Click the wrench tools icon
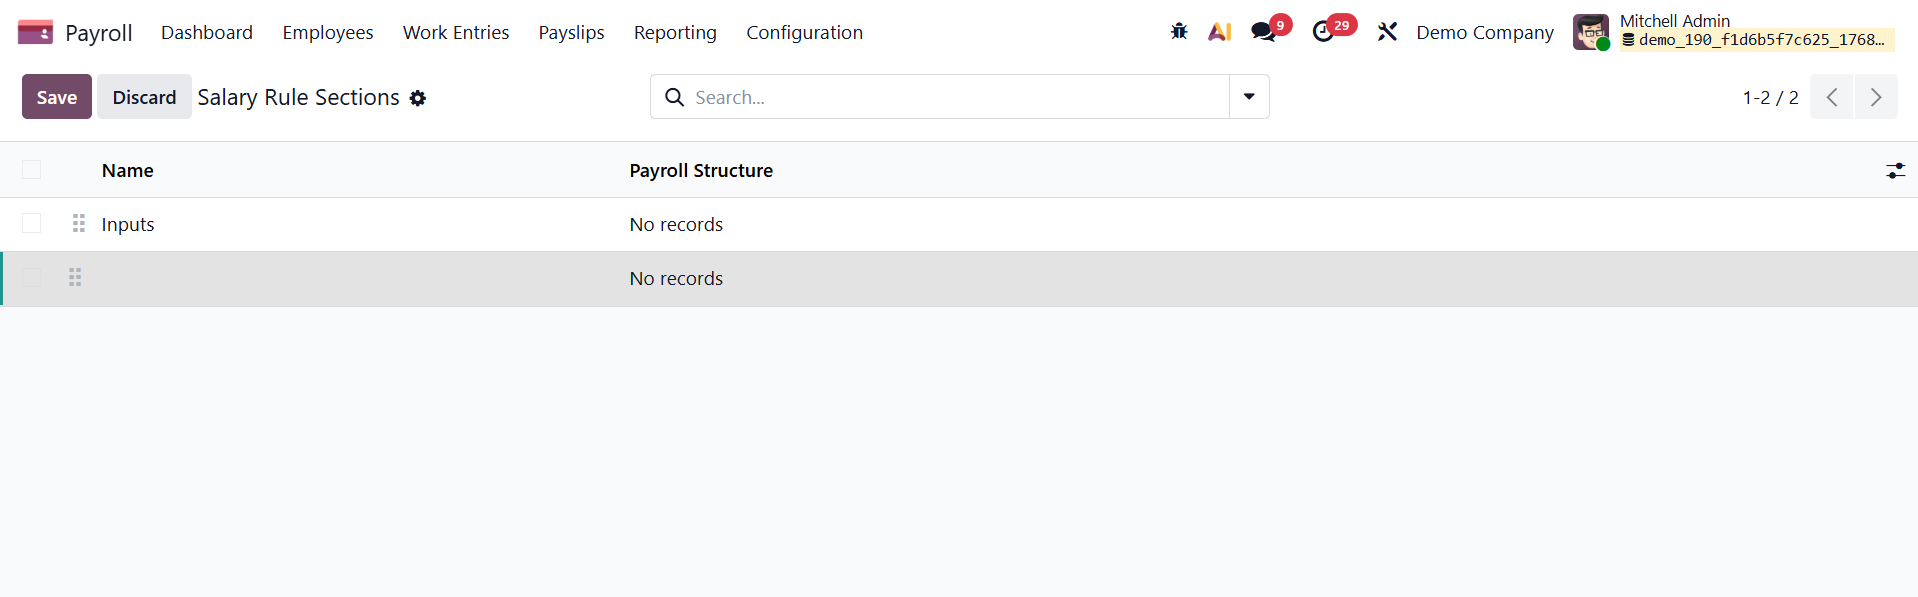 coord(1387,32)
